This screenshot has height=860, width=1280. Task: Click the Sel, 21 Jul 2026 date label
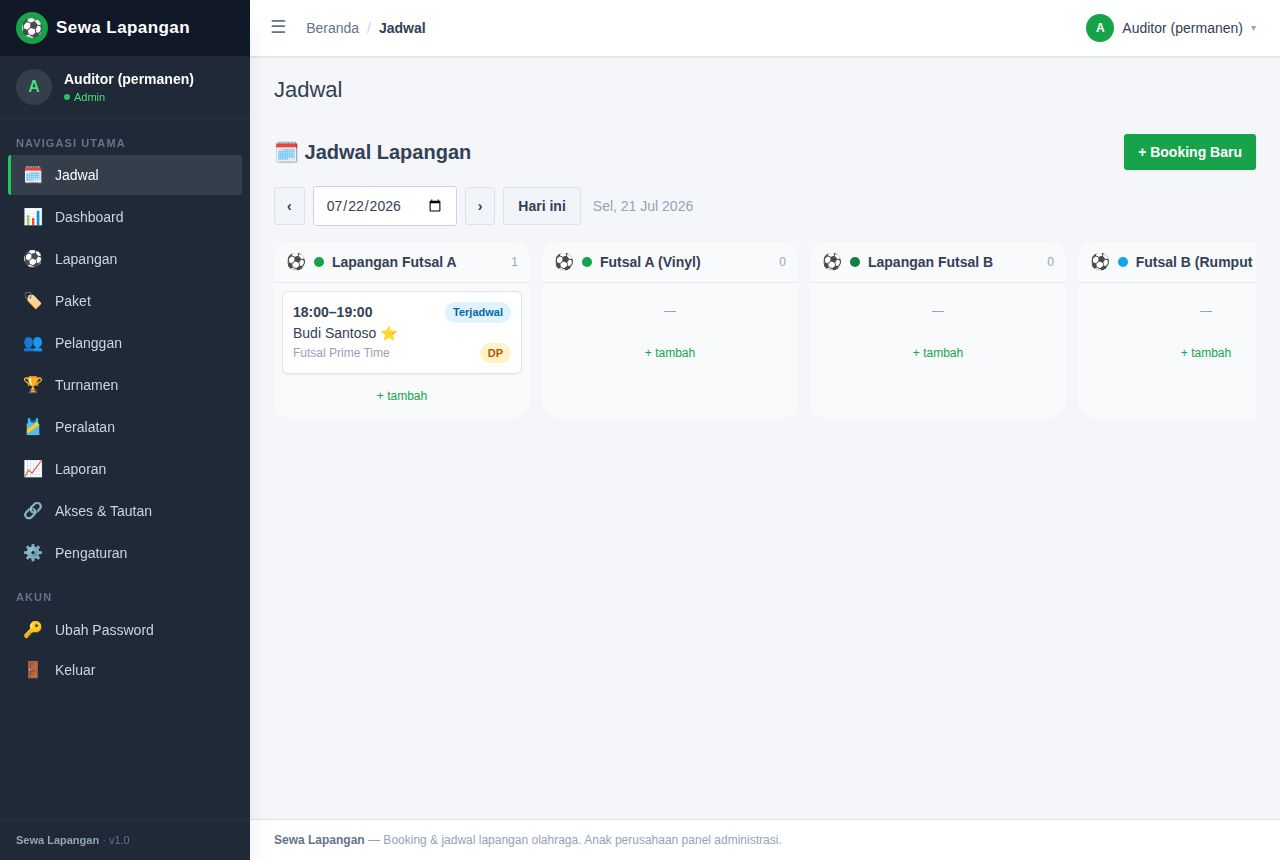click(643, 206)
